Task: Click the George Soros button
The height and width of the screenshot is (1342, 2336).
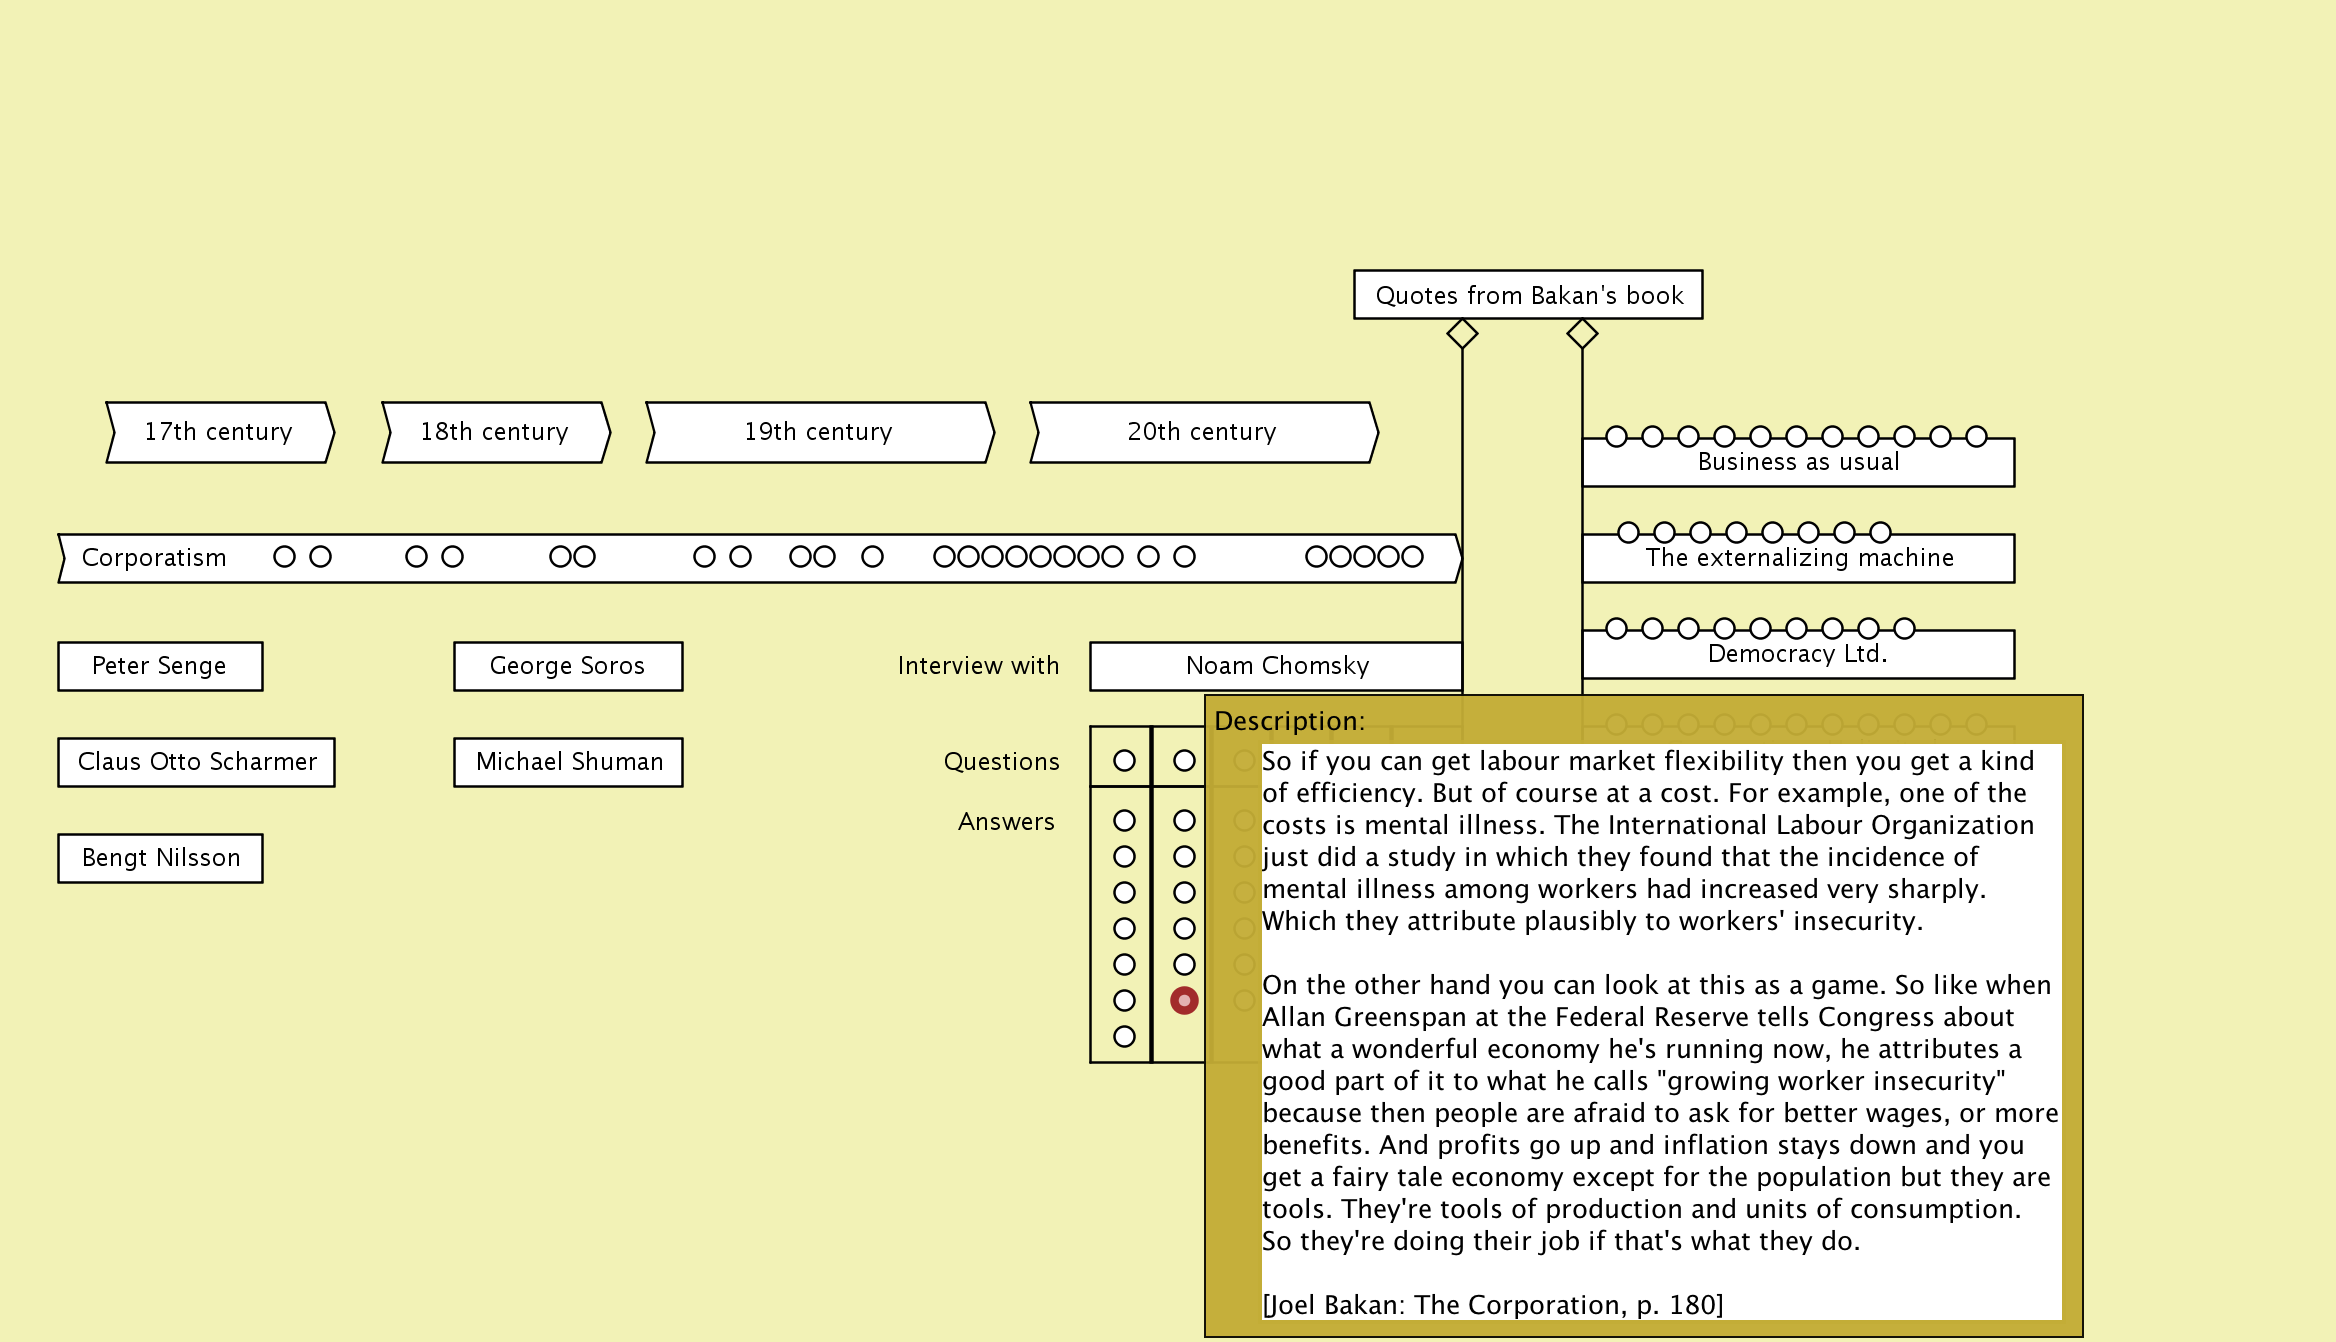Action: 568,666
